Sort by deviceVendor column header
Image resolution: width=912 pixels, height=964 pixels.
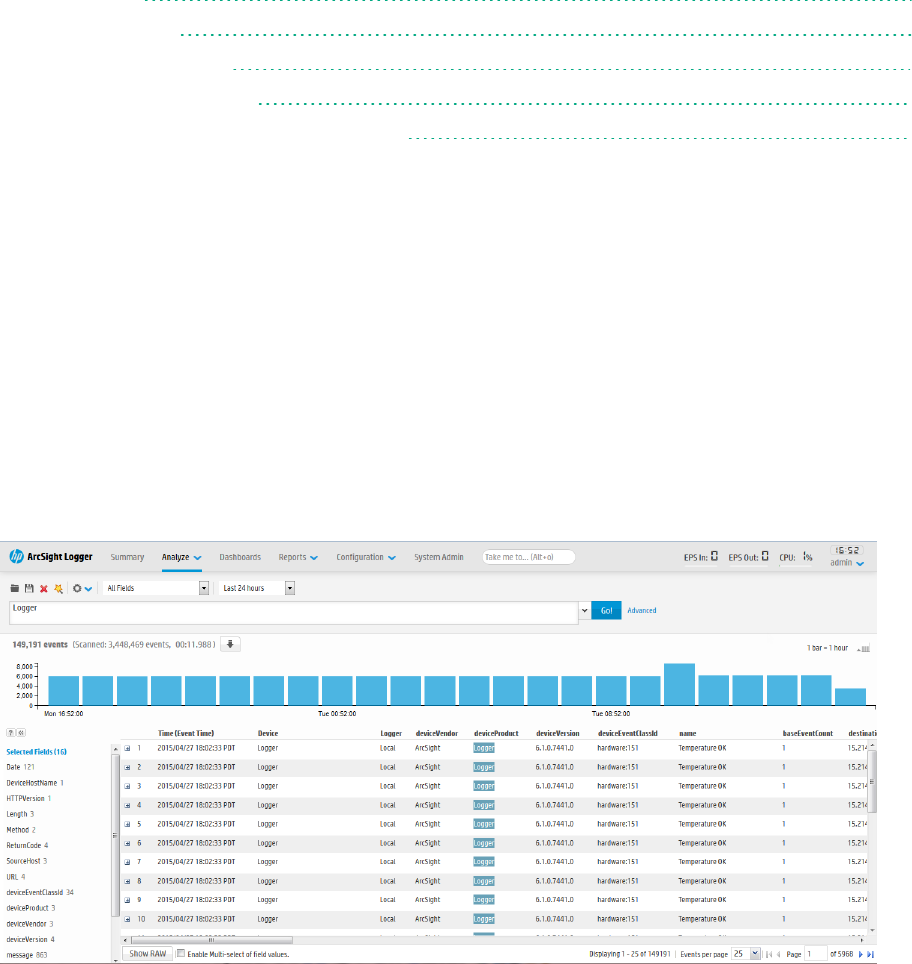click(437, 733)
